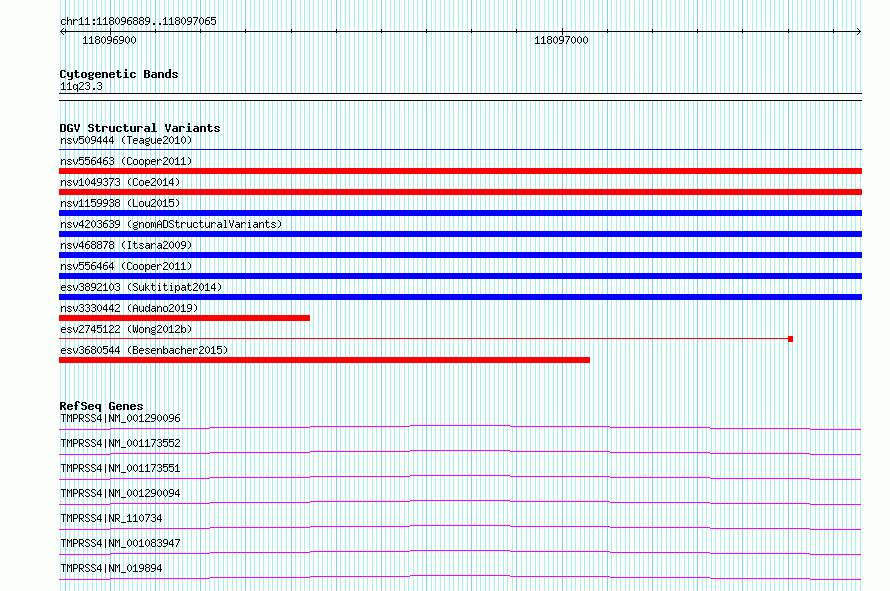This screenshot has width=890, height=591.
Task: Click the blue bar under esv3892103
Action: (x=460, y=297)
